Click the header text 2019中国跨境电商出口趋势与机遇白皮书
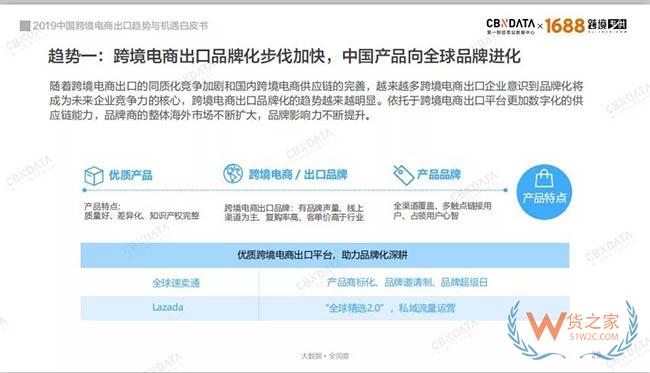Screen dimensions: 650x373 [x=120, y=26]
